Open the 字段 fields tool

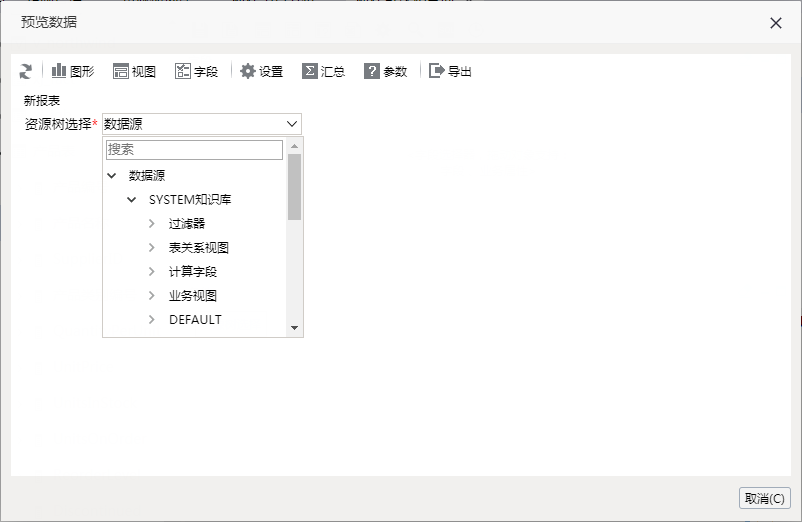tap(196, 71)
